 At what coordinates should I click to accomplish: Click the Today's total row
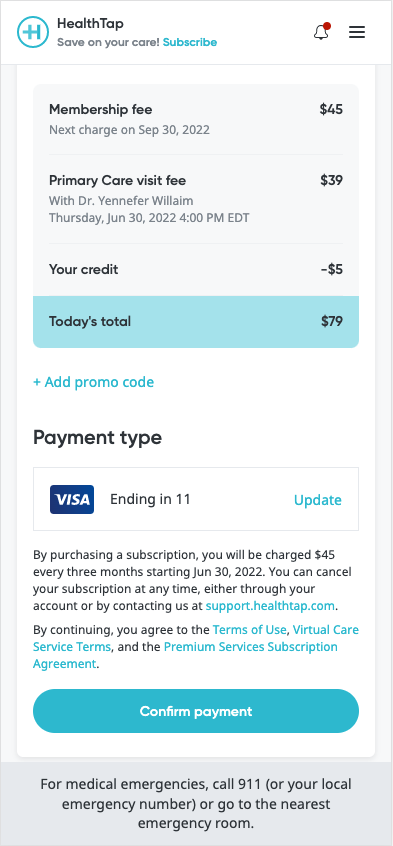(196, 322)
